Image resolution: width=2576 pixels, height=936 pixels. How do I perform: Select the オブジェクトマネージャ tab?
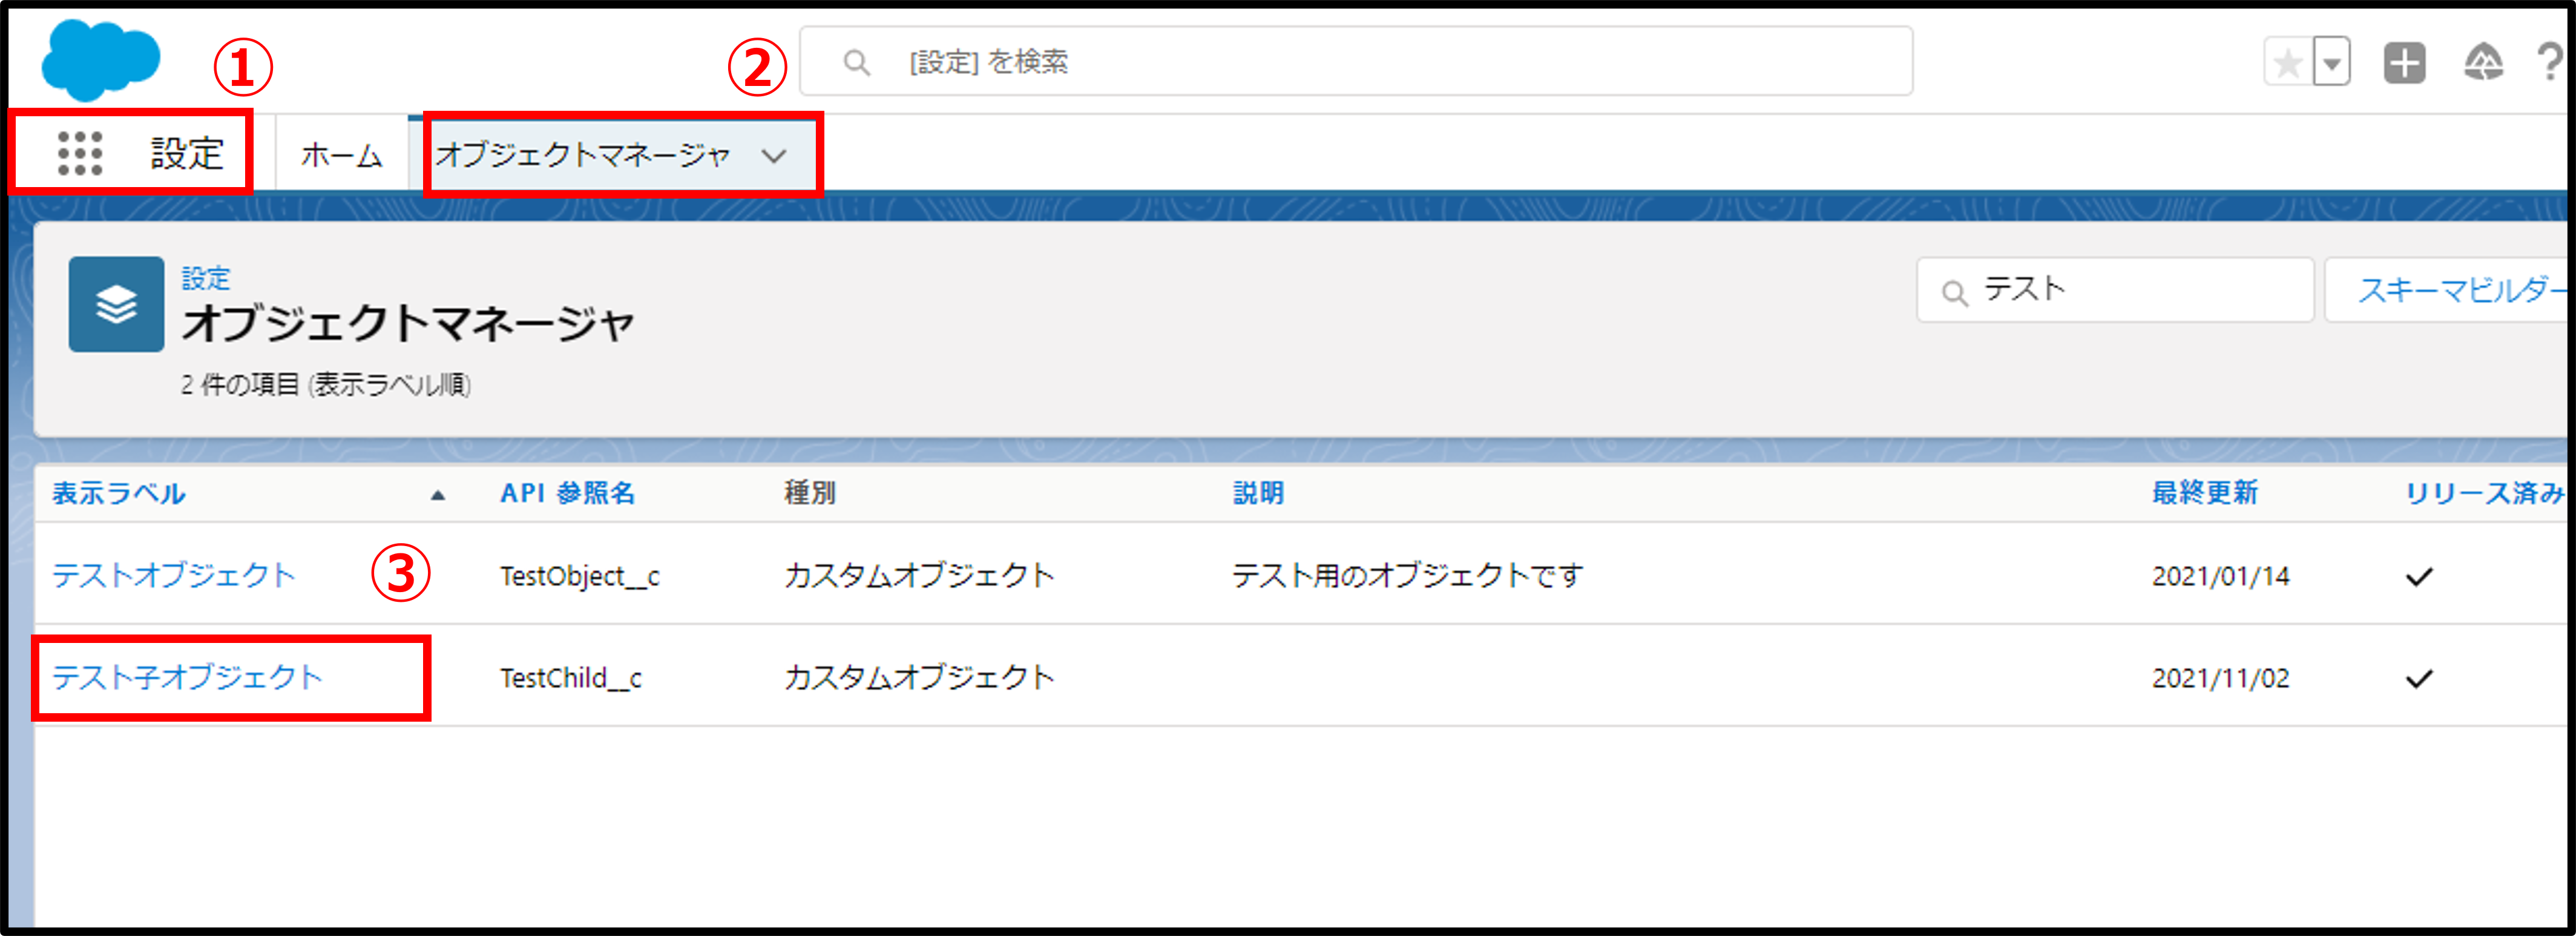coord(583,156)
